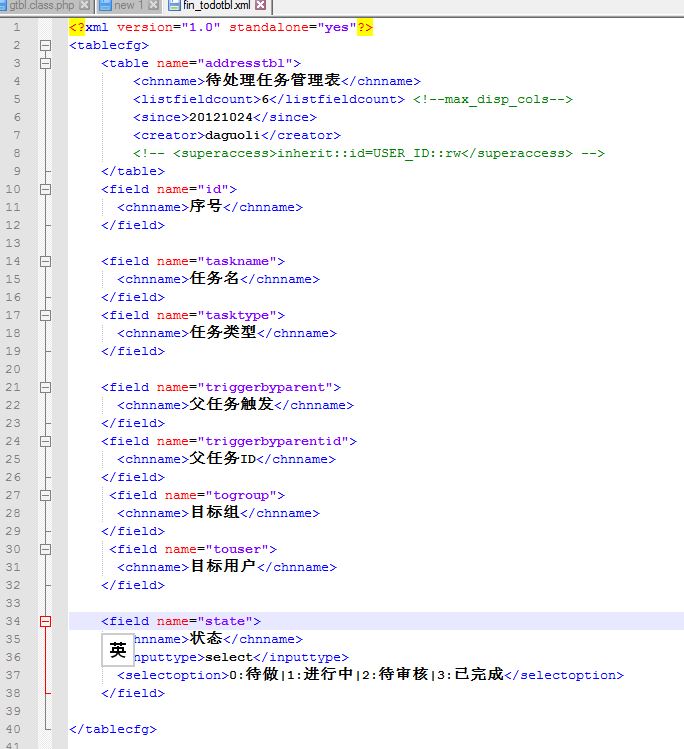Collapse the red state field fold marker

45,621
